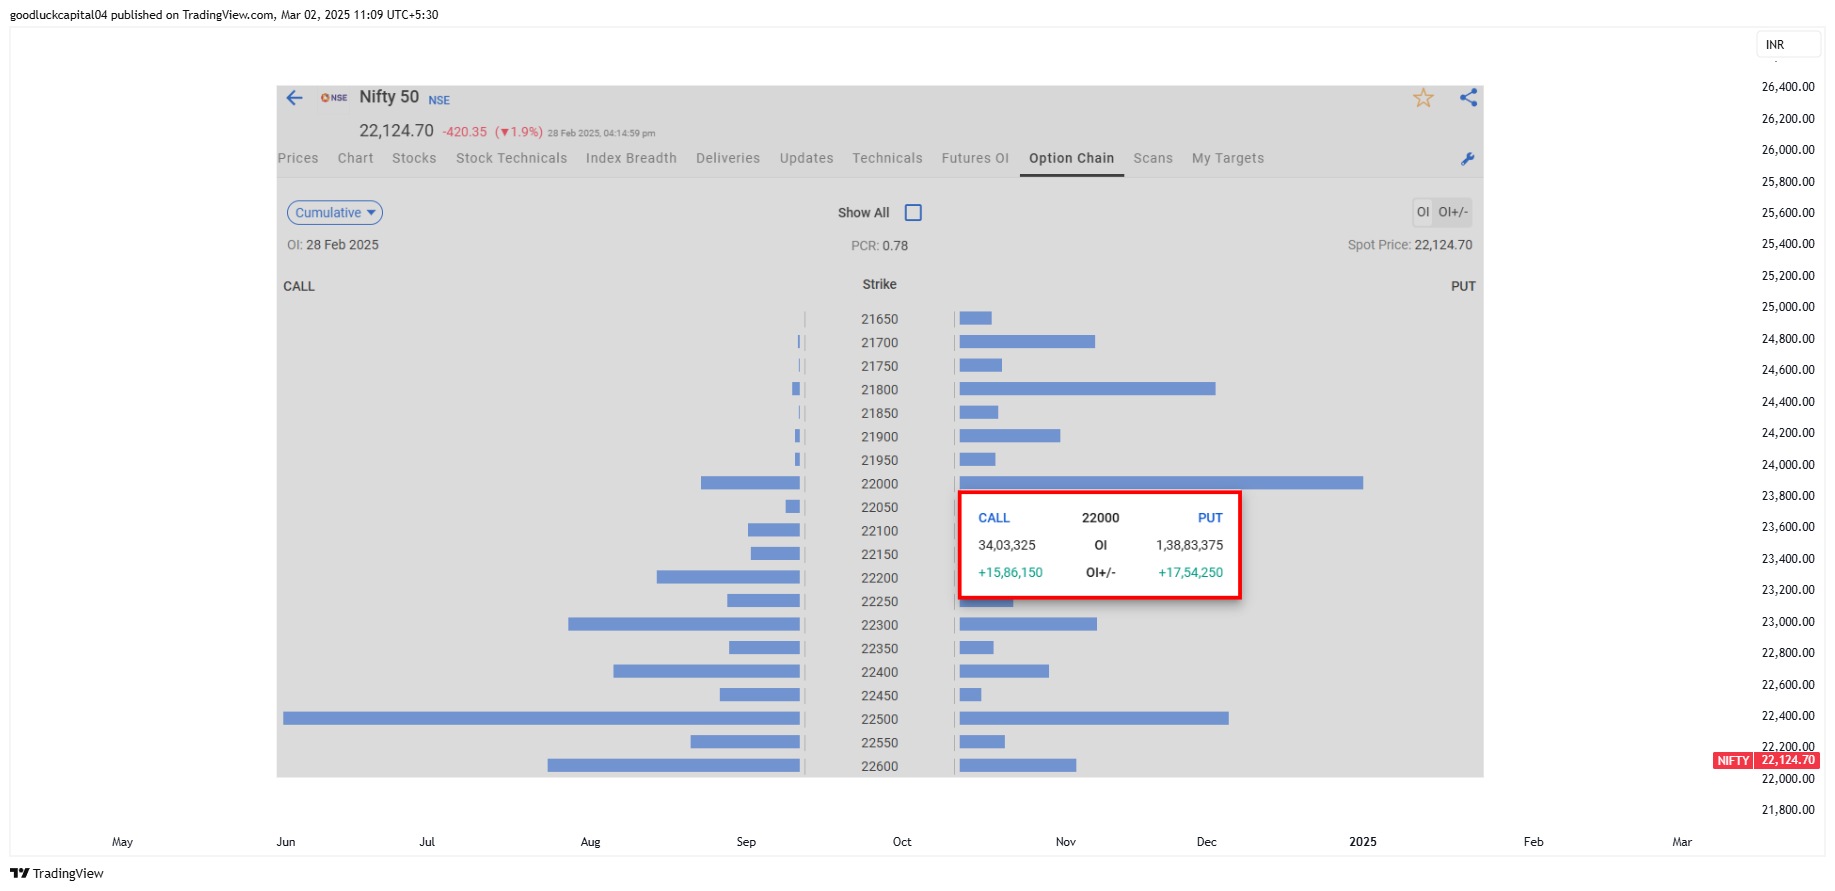
Task: Click the NSE exchange link next to Nifty 50
Action: pos(439,100)
